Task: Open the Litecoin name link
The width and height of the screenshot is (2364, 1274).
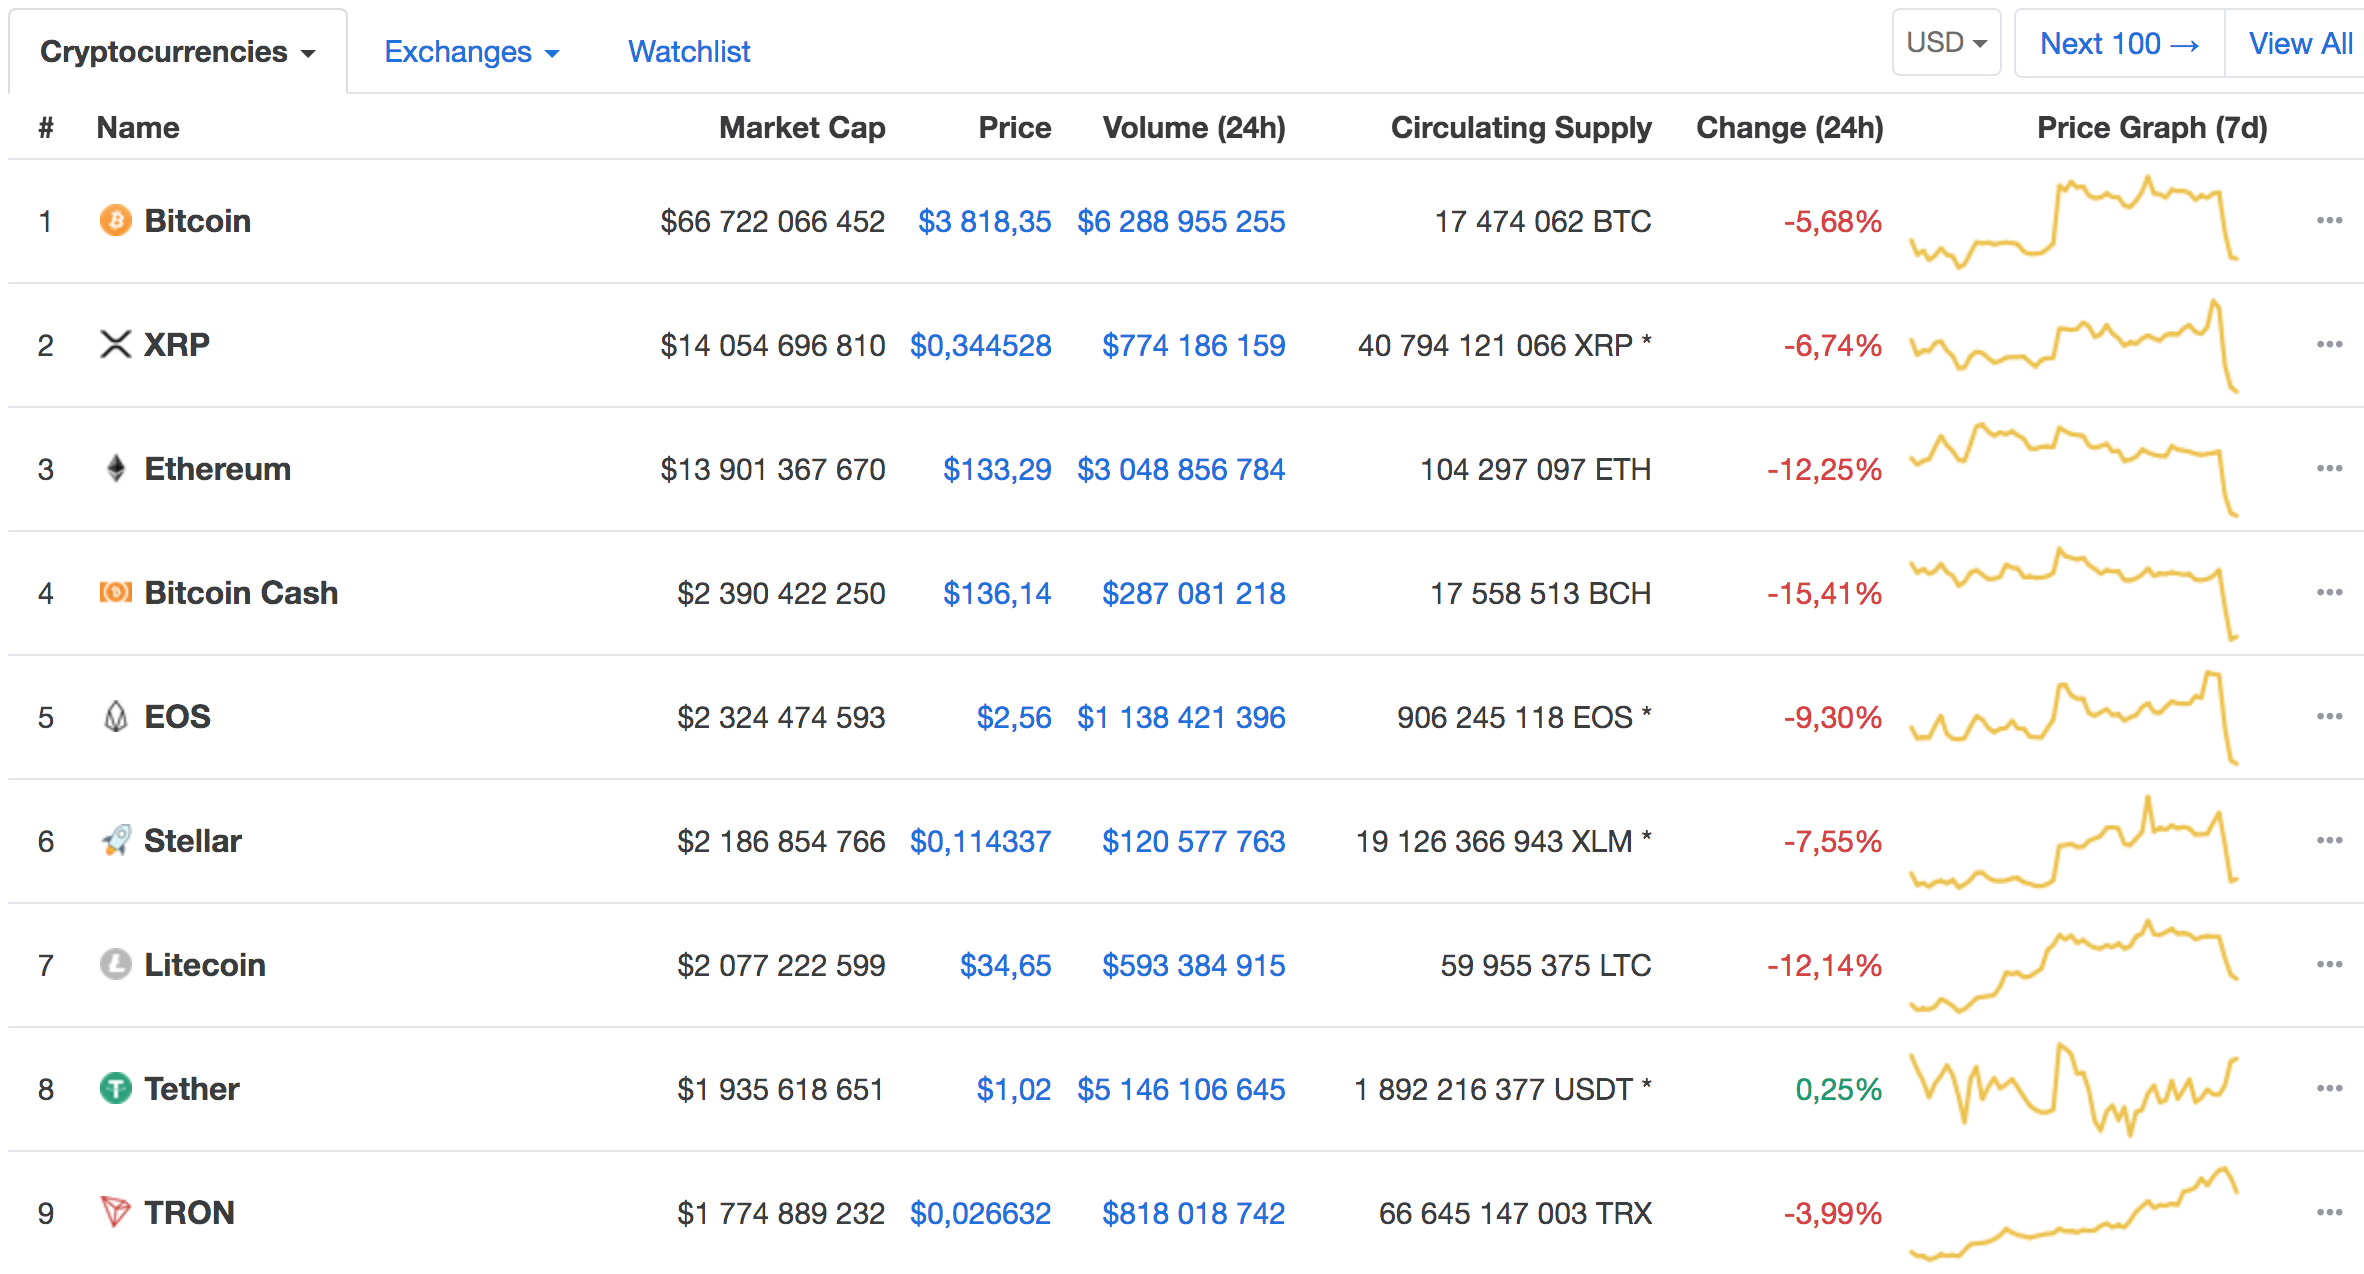Action: coord(205,964)
